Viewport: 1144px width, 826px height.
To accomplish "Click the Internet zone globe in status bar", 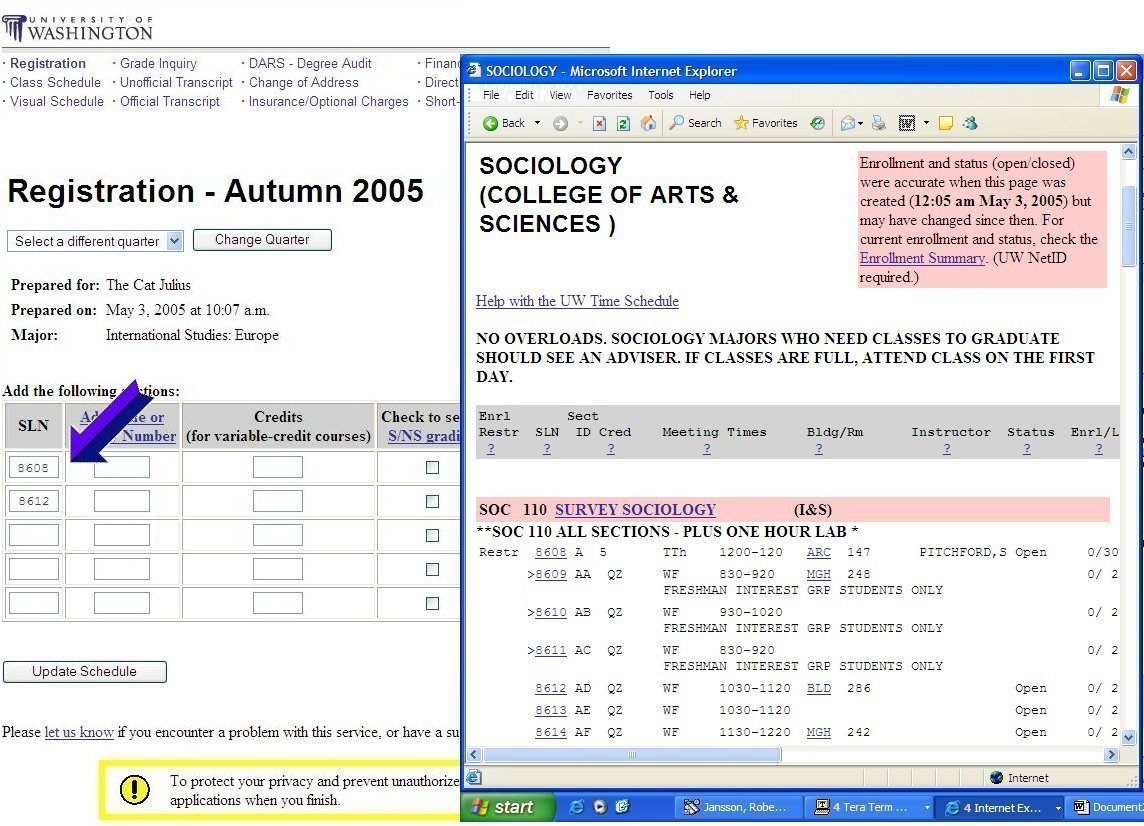I will (997, 778).
